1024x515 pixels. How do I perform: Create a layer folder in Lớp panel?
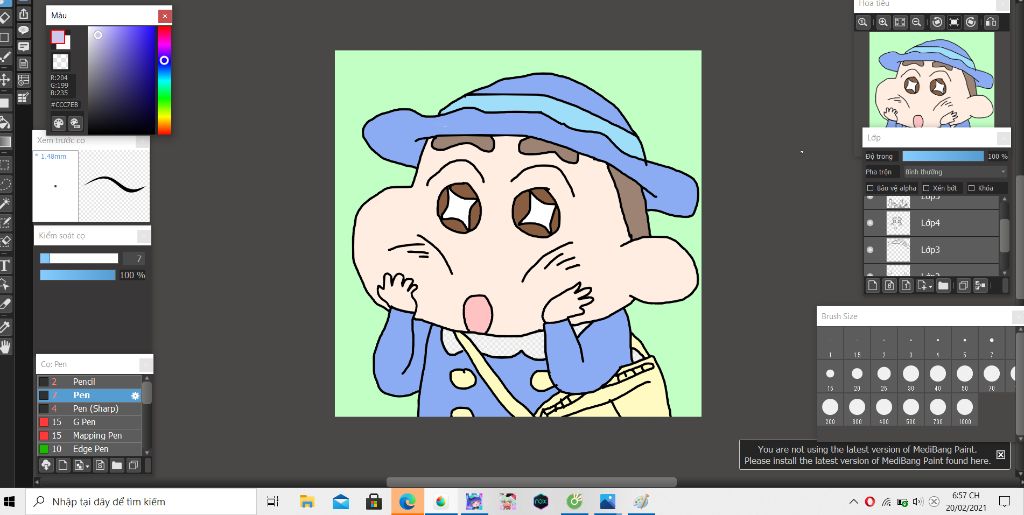943,285
